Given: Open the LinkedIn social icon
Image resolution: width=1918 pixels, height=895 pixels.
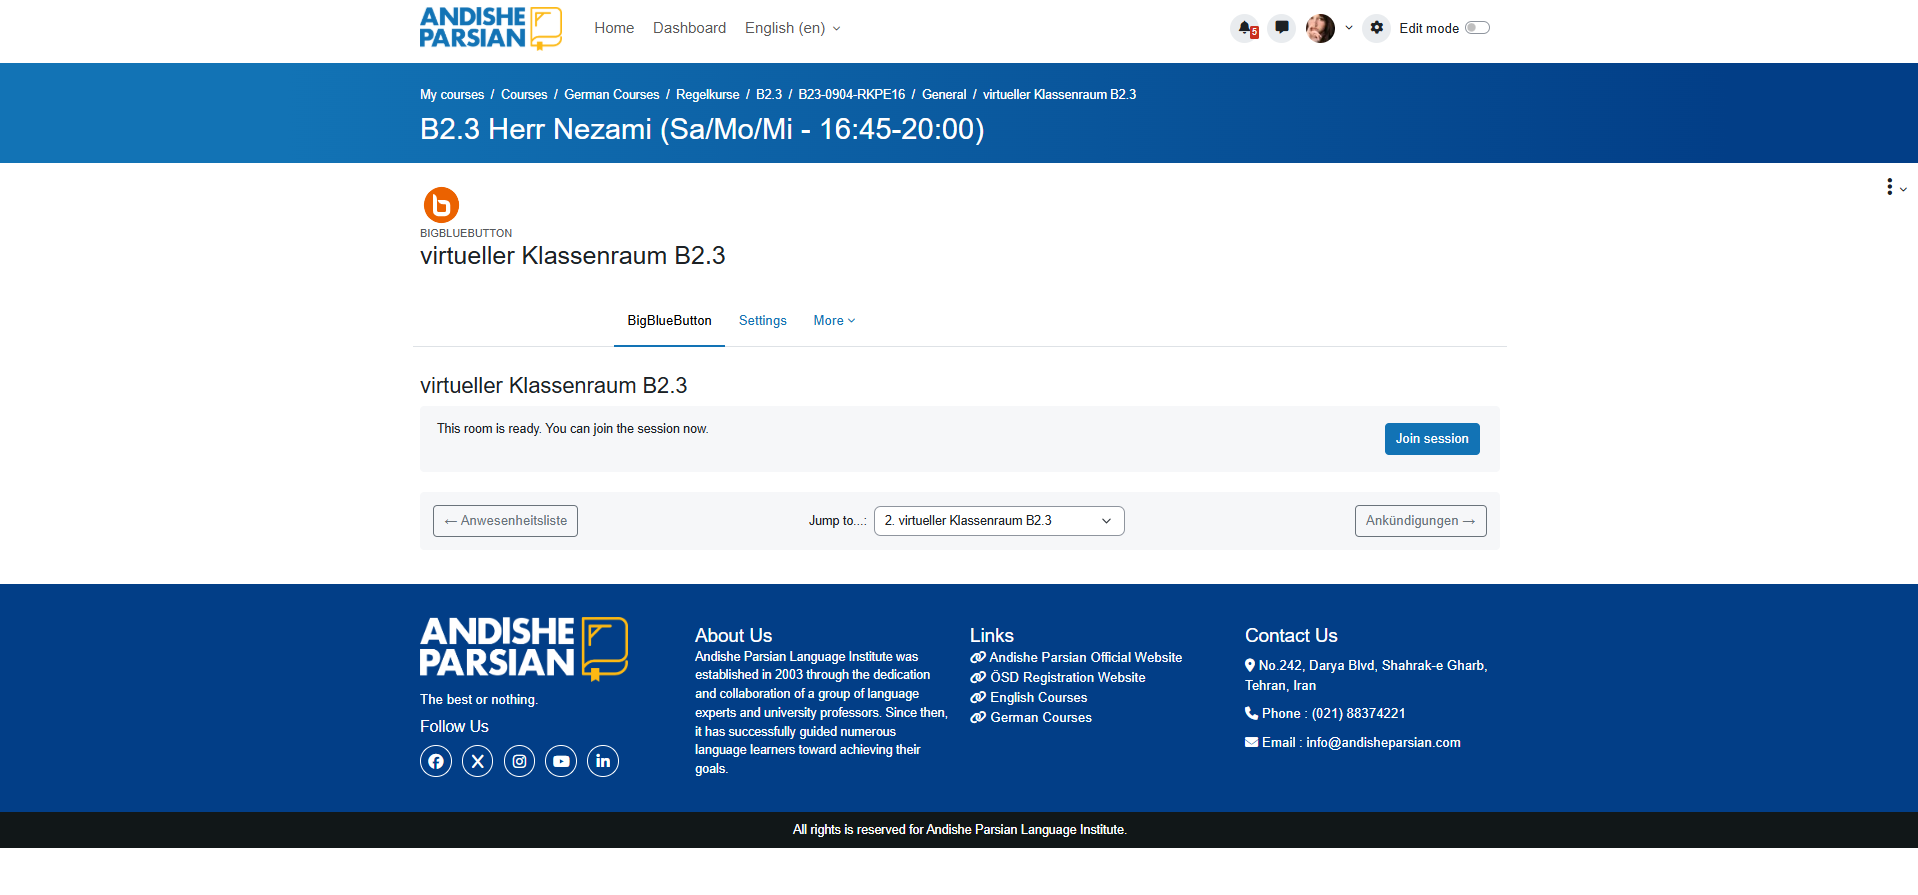Looking at the screenshot, I should (603, 761).
